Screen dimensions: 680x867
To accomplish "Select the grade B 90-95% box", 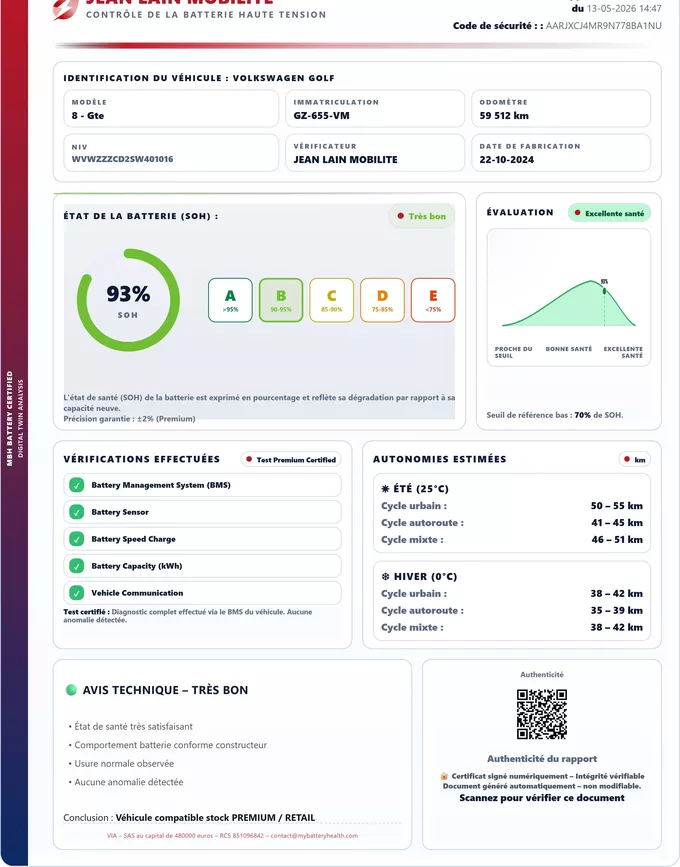I will click(281, 300).
